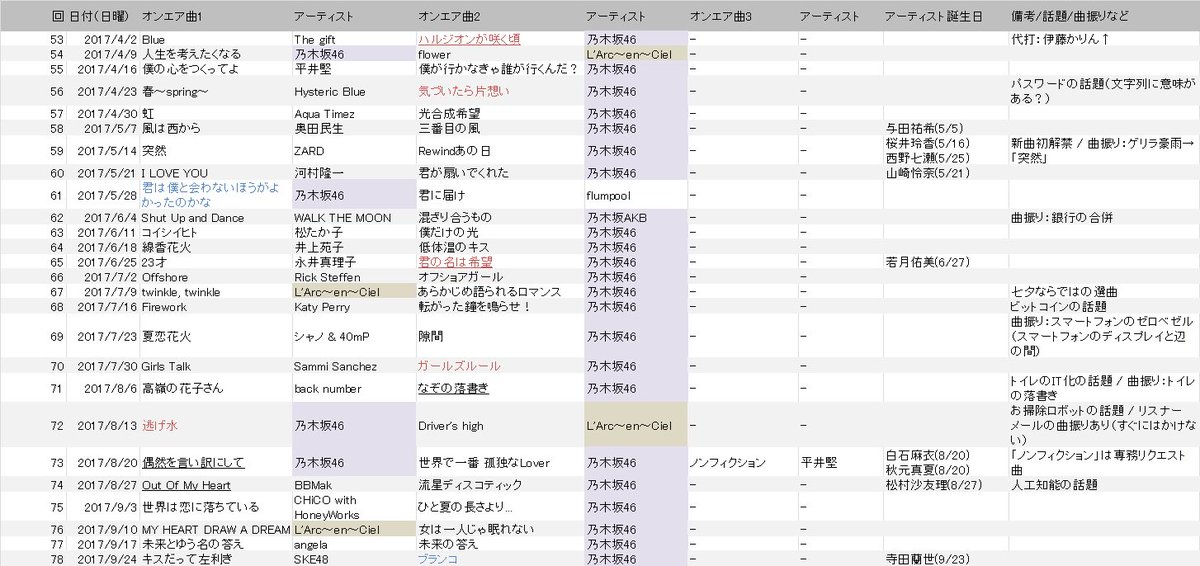Click the '七夕ならではの選曲' note
Screen dimensions: 1200x566
tap(1064, 292)
